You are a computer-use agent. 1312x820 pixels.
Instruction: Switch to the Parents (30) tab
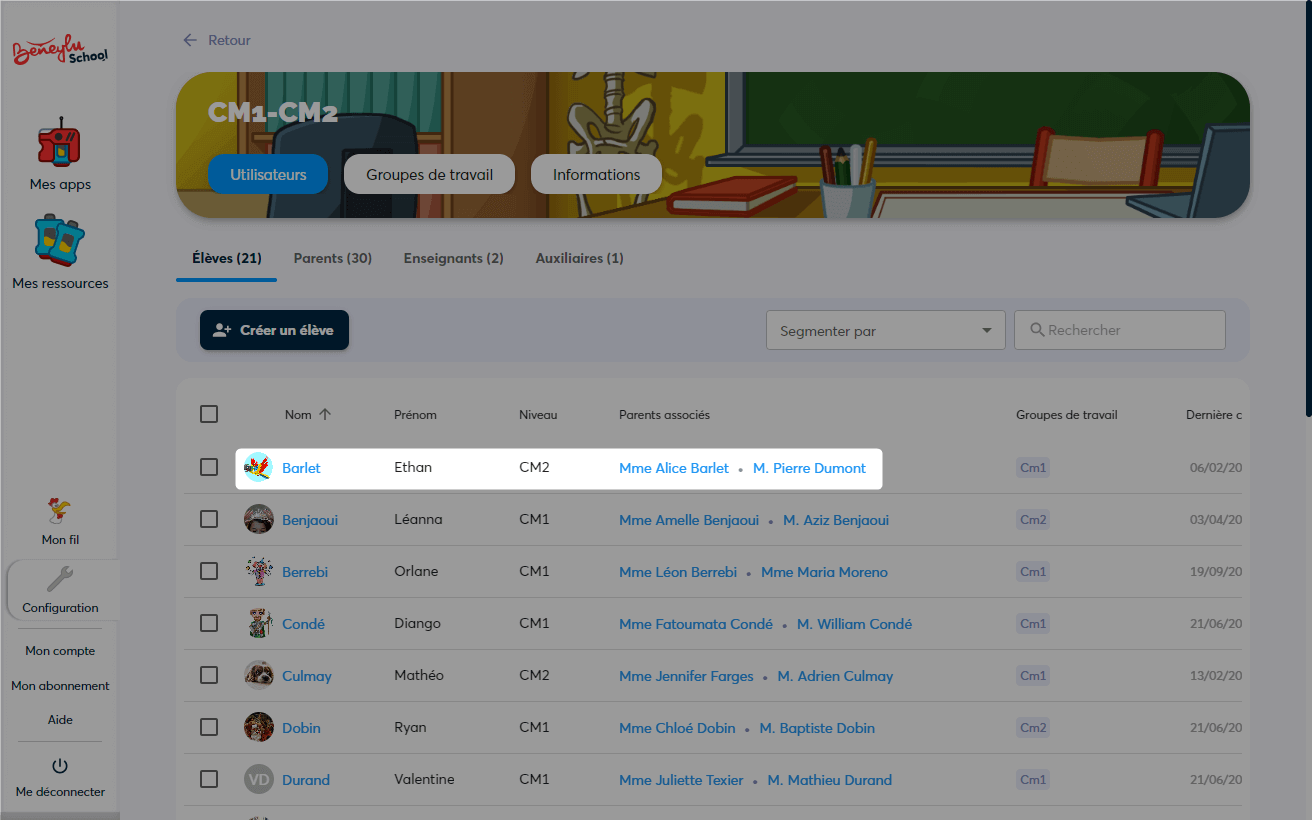point(332,258)
